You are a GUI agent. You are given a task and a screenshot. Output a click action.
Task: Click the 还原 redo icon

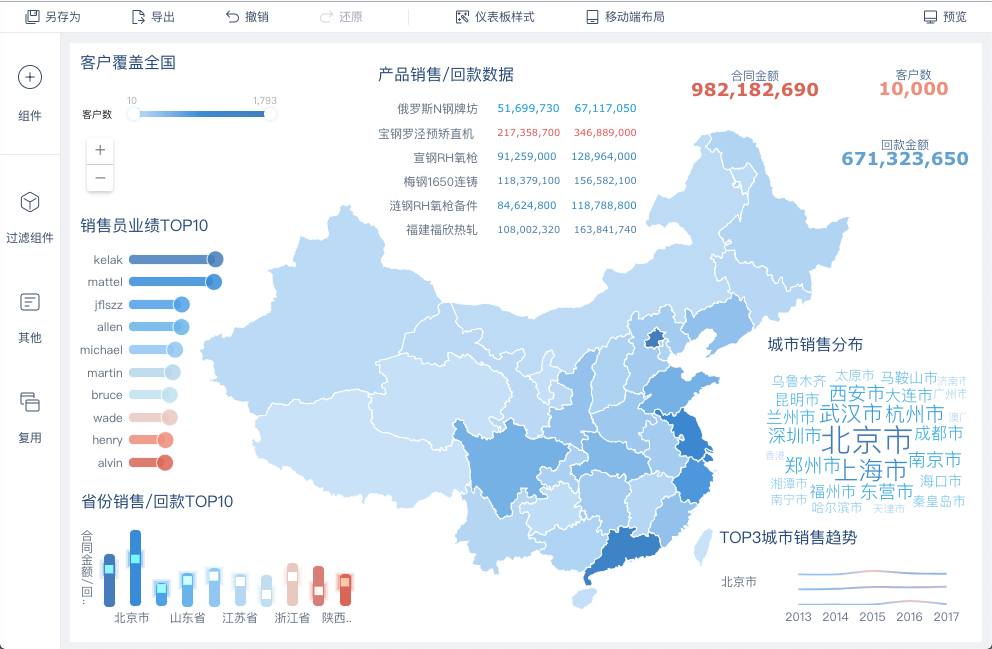coord(326,17)
